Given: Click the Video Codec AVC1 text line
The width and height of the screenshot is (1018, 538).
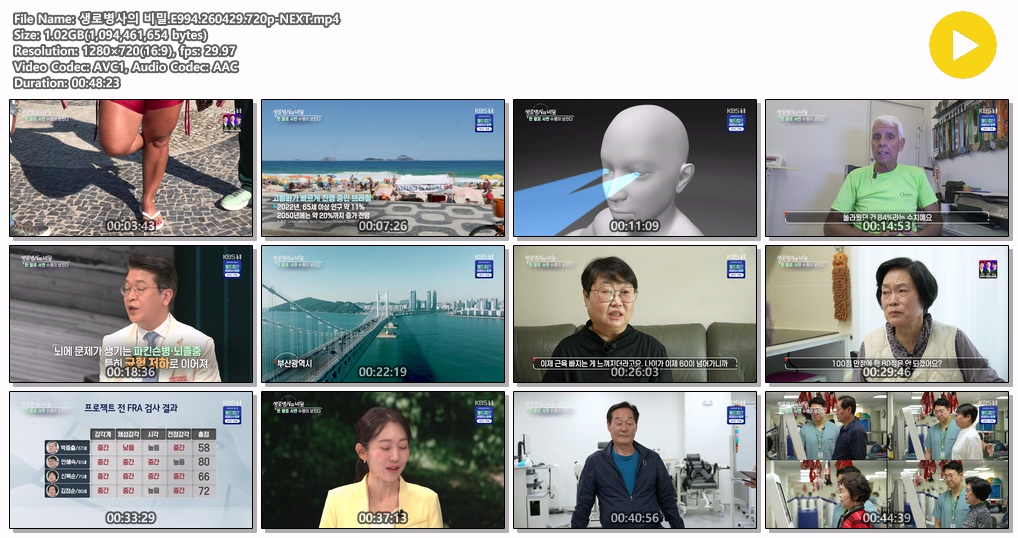Looking at the screenshot, I should [125, 67].
